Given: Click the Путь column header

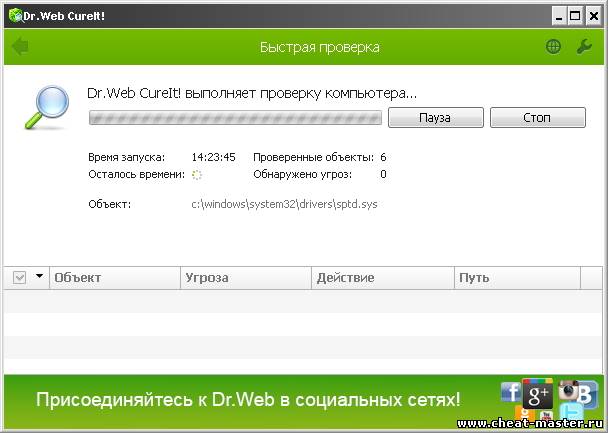Looking at the screenshot, I should pyautogui.click(x=474, y=277).
